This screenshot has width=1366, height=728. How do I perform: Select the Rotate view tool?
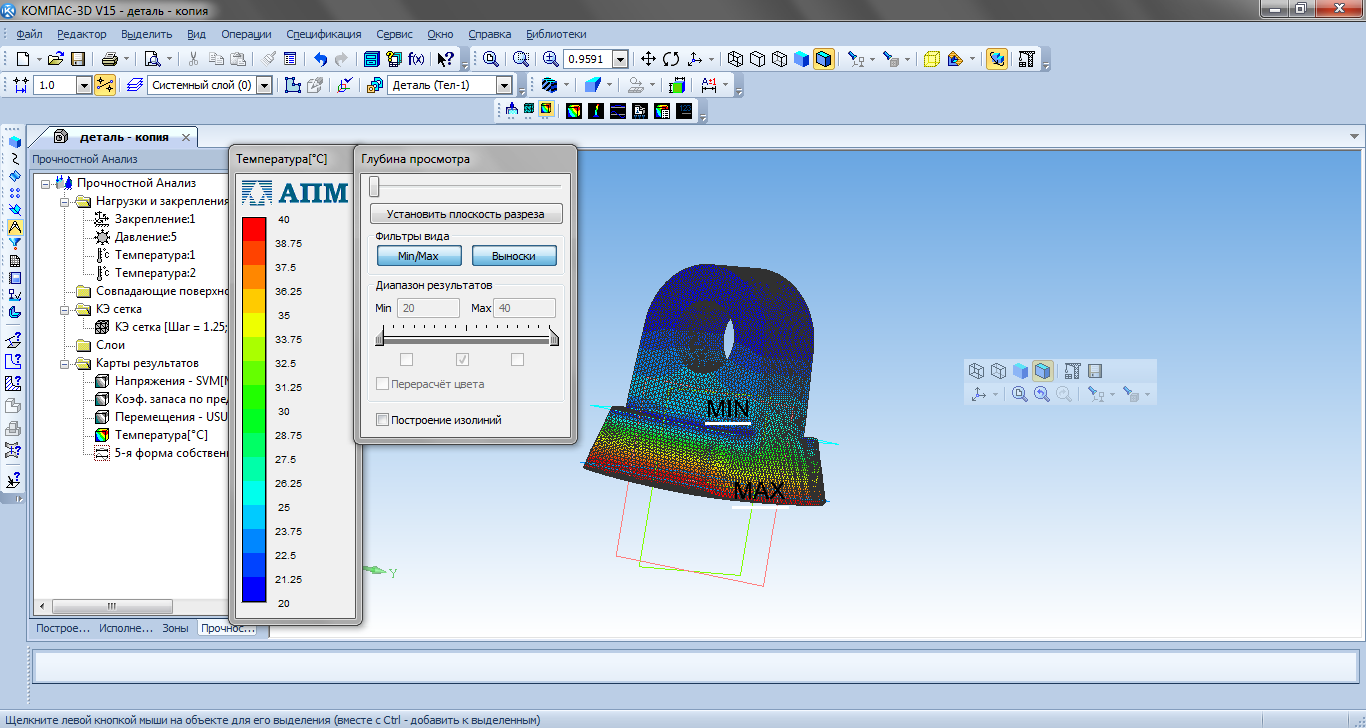(671, 59)
